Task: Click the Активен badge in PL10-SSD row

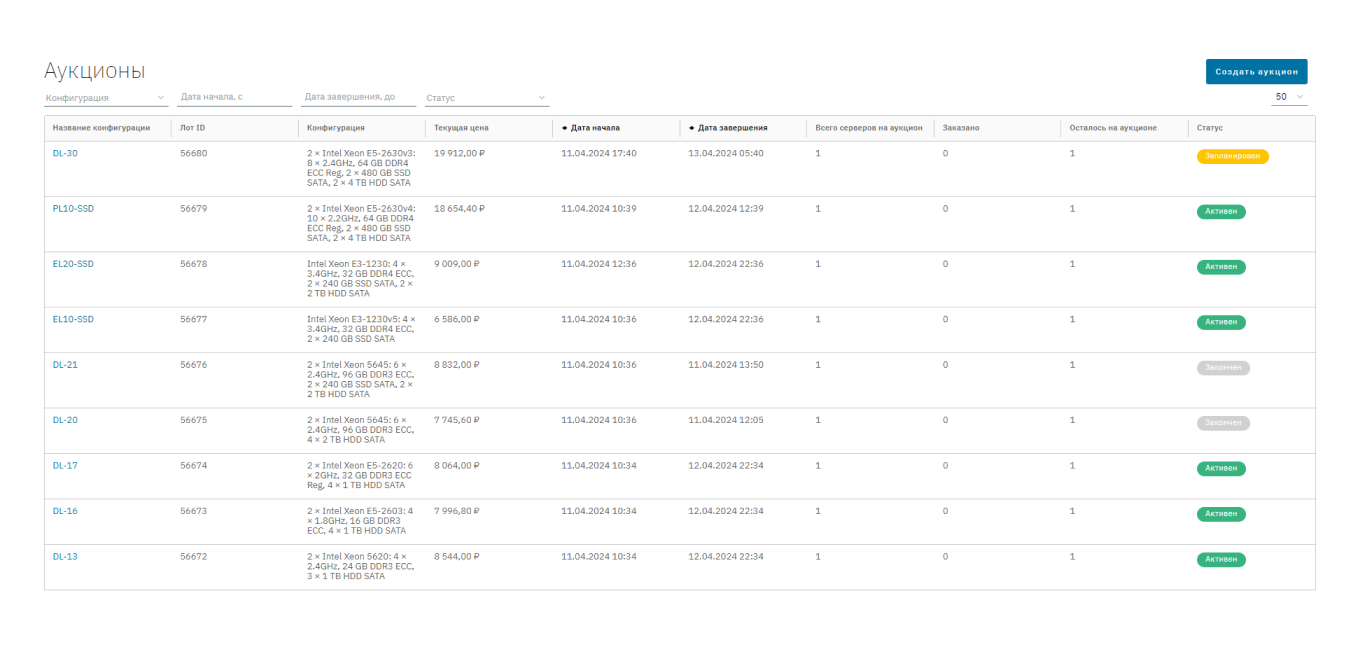Action: click(1221, 212)
